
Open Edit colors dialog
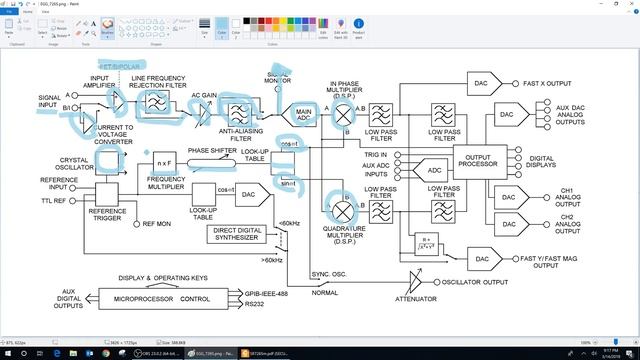tap(323, 28)
